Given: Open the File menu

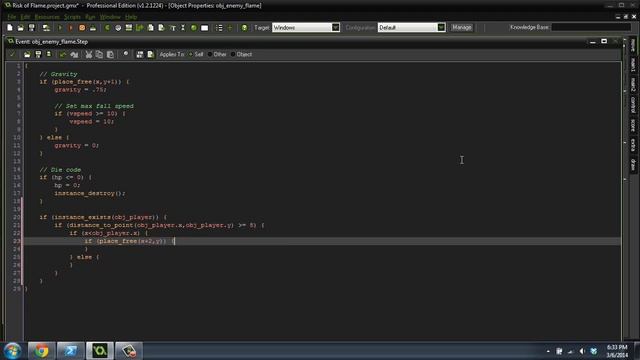Looking at the screenshot, I should coord(11,17).
